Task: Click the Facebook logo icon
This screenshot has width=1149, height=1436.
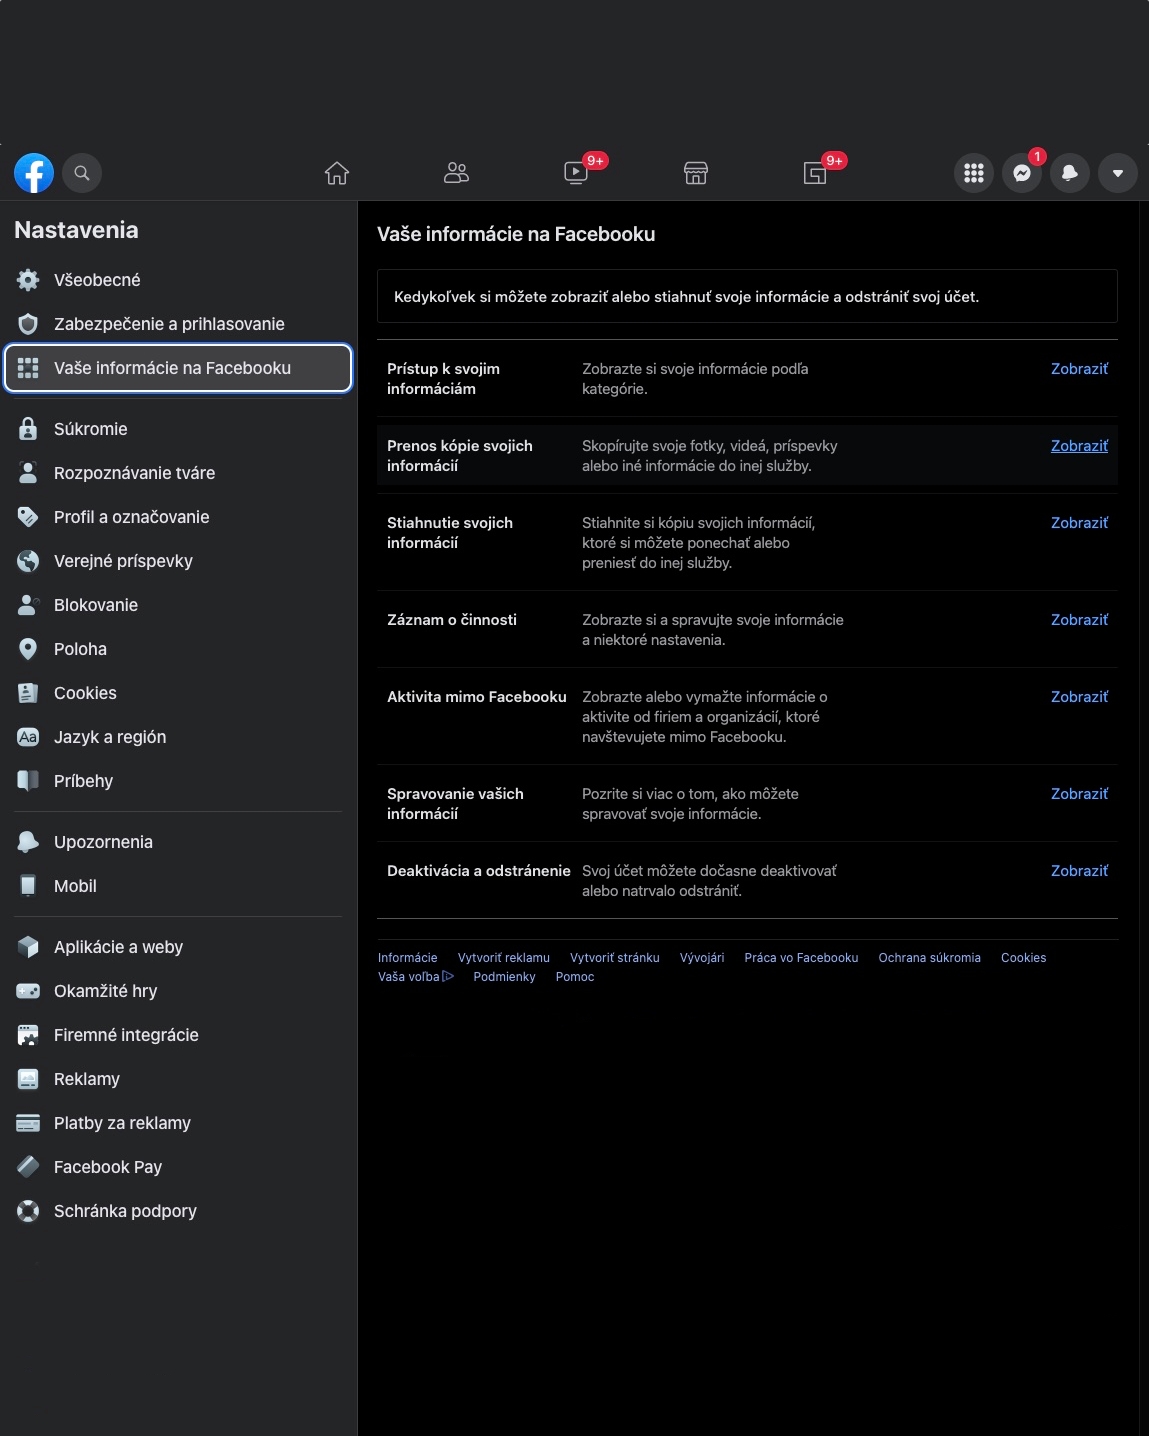Action: [34, 173]
